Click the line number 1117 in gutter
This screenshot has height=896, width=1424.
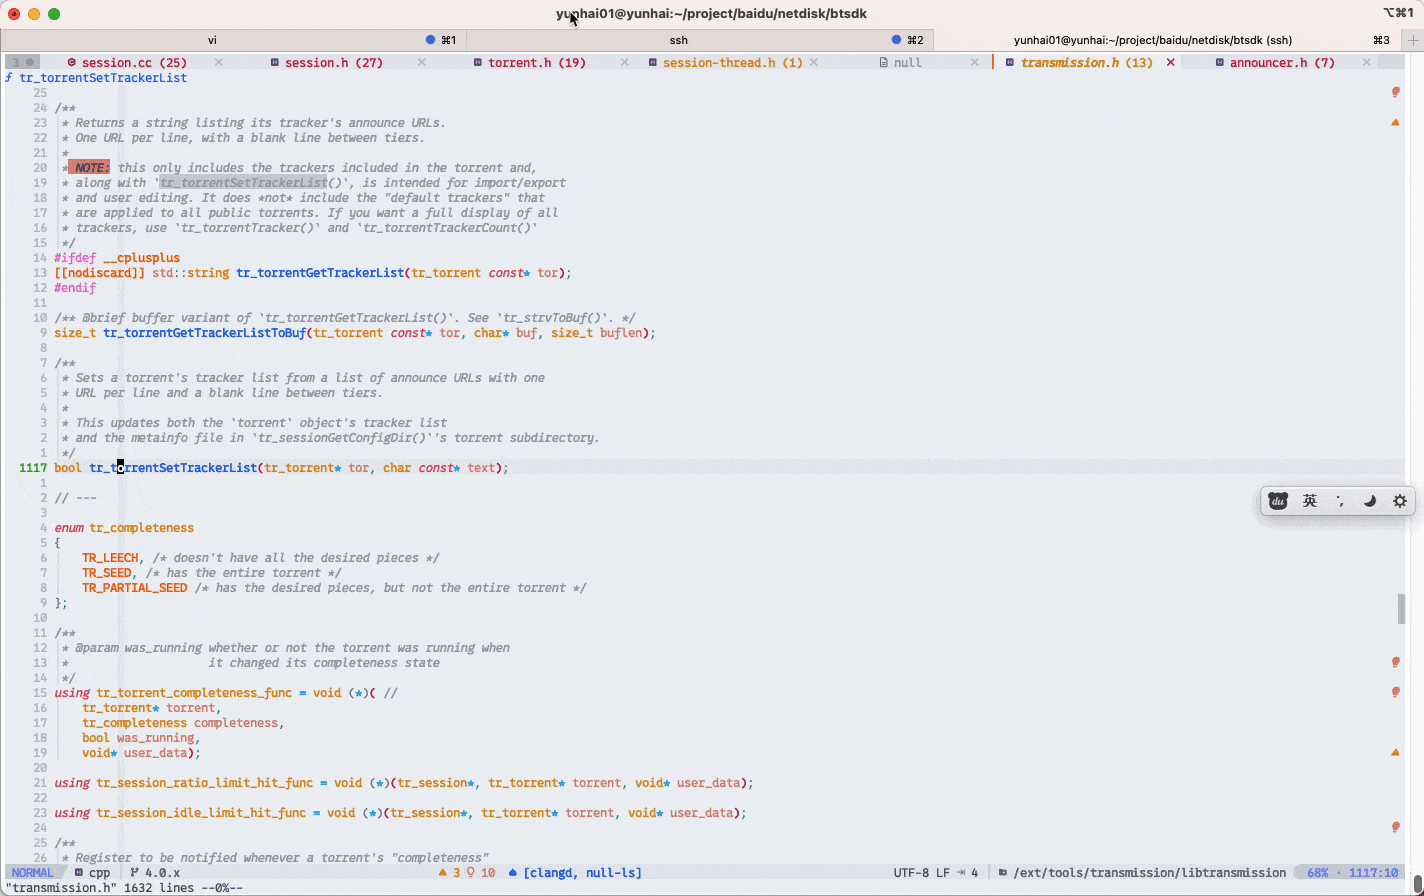(33, 467)
